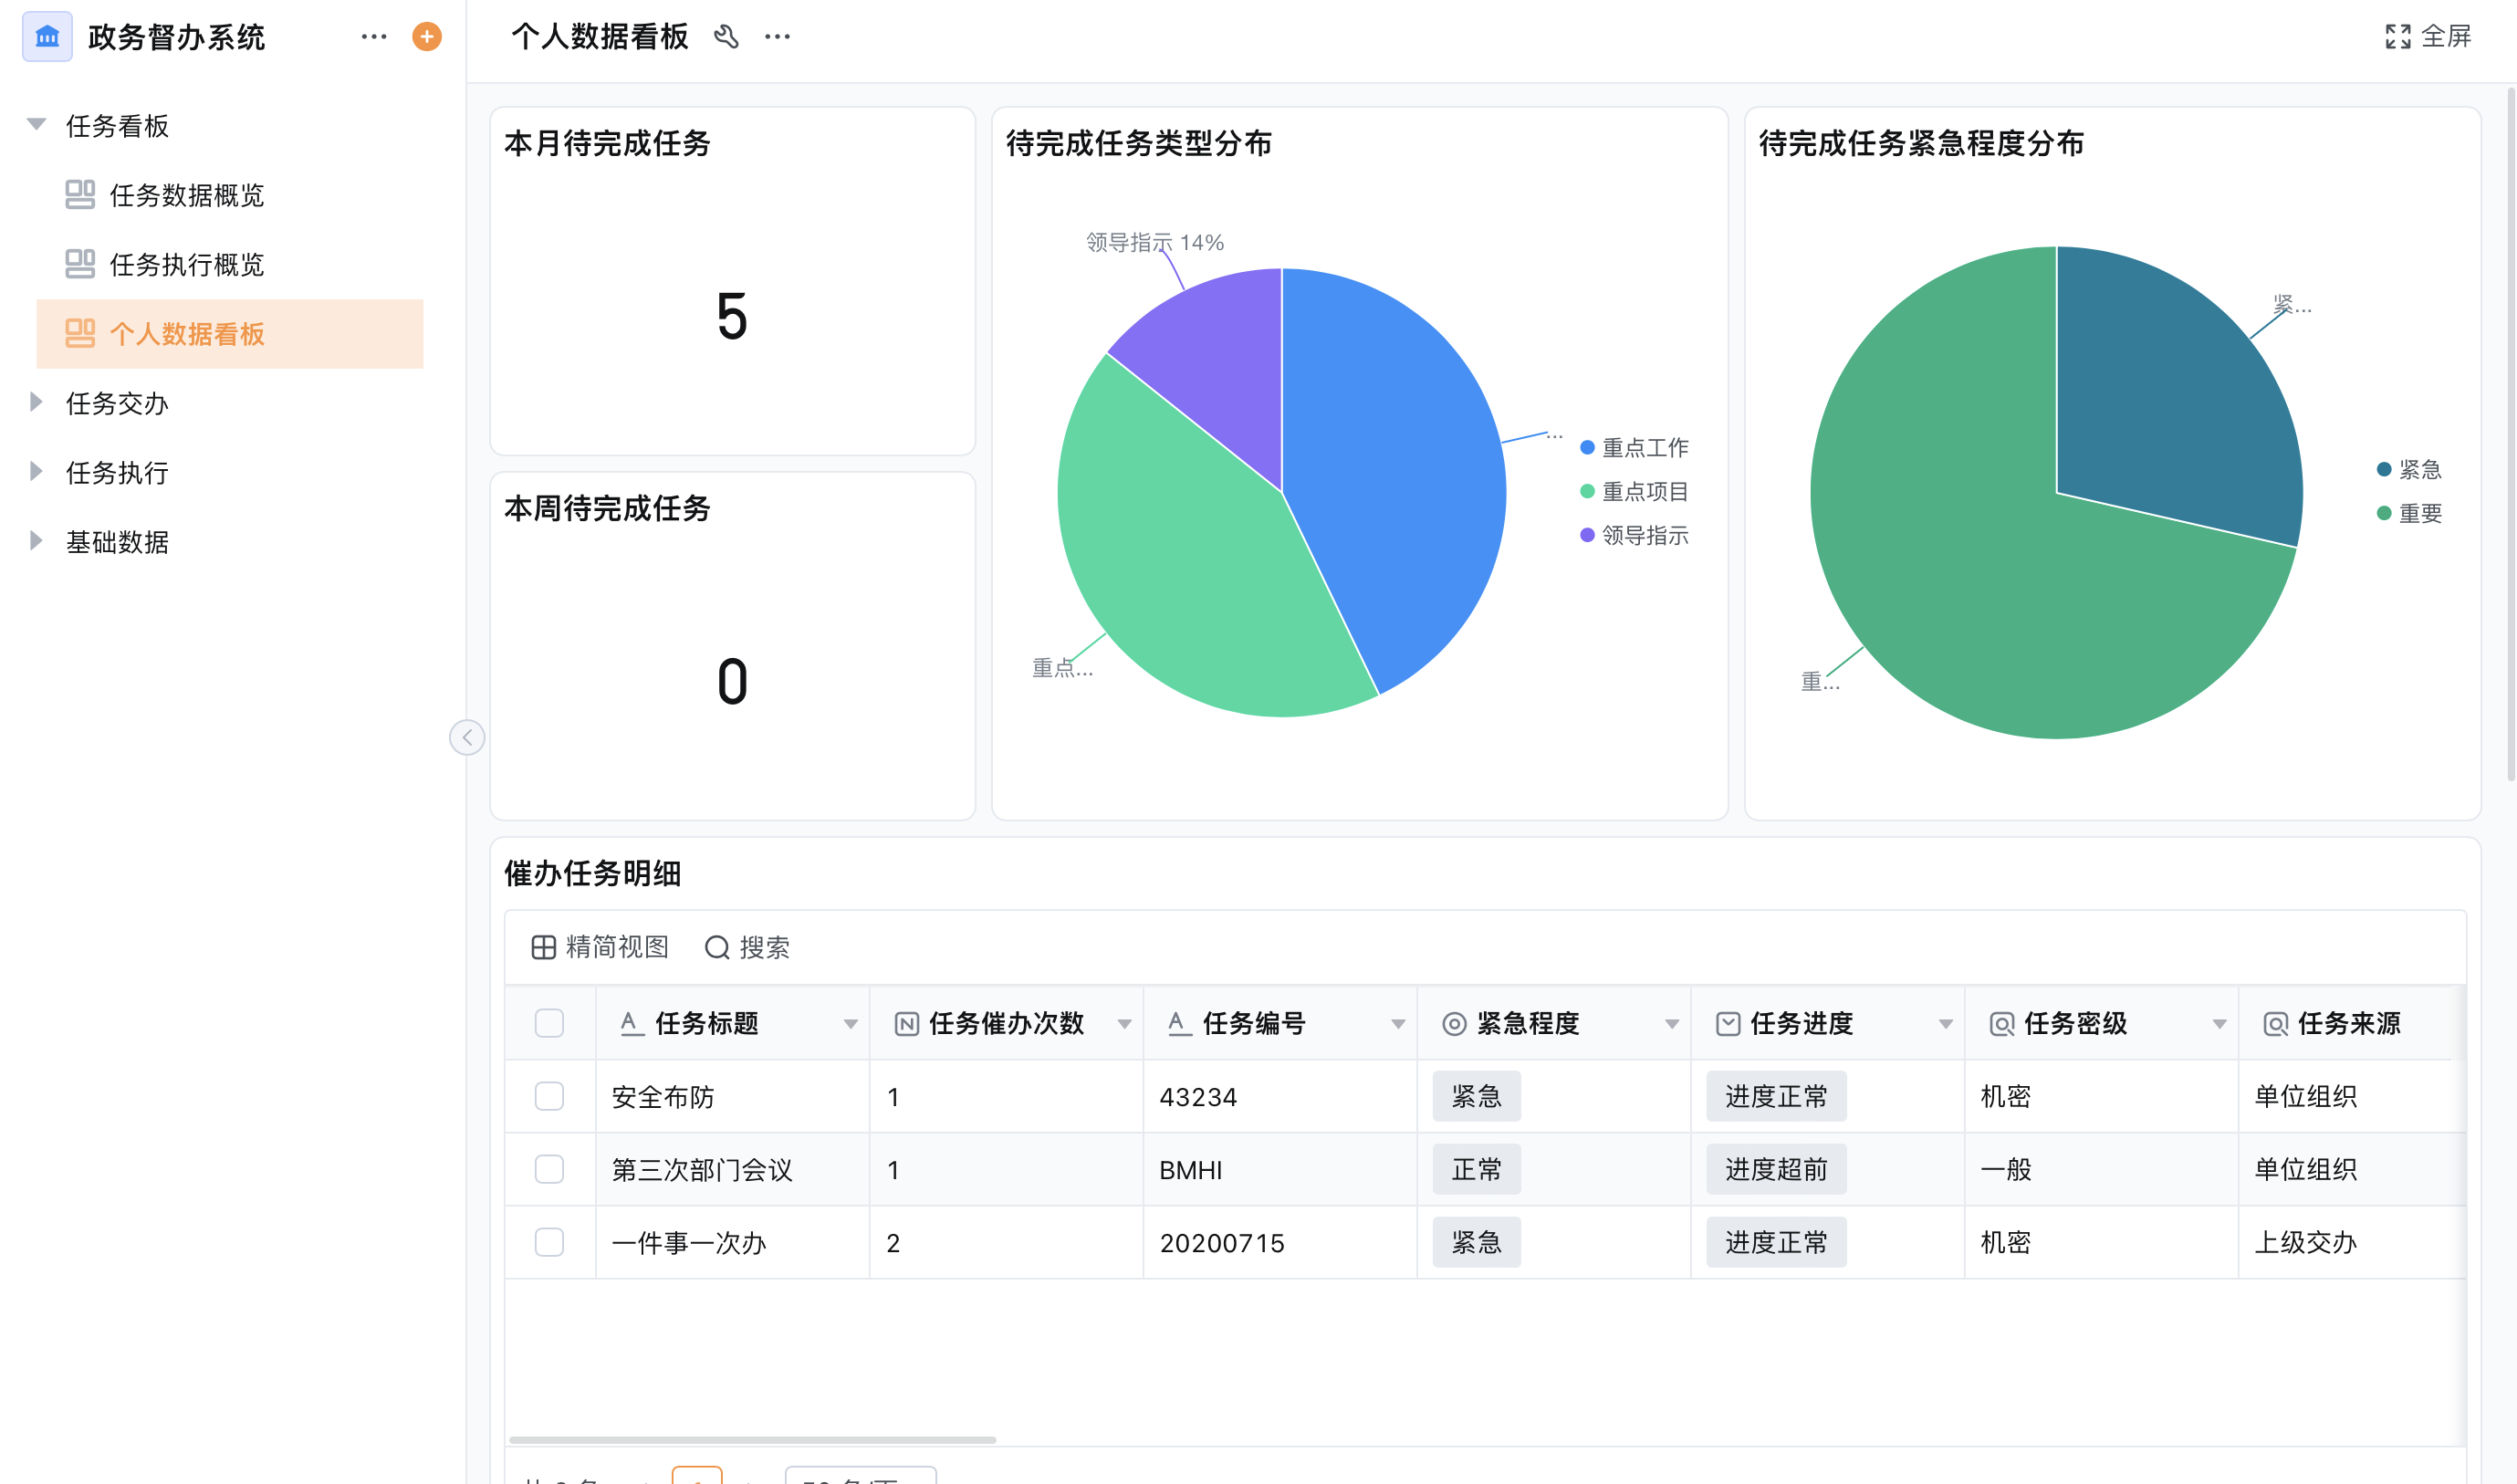Open the 紧急程度 column dropdown arrow
The width and height of the screenshot is (2517, 1484).
pos(1671,1024)
